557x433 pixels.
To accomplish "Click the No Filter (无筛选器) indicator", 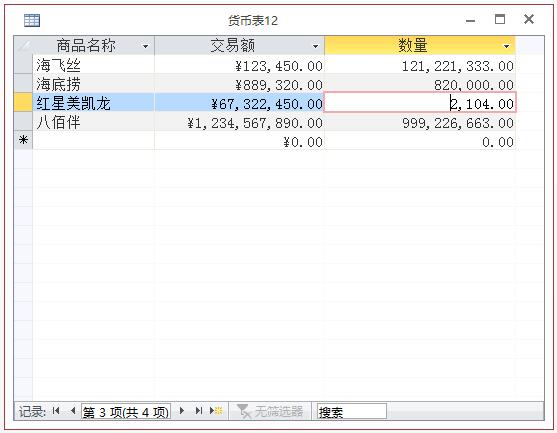I will 270,411.
